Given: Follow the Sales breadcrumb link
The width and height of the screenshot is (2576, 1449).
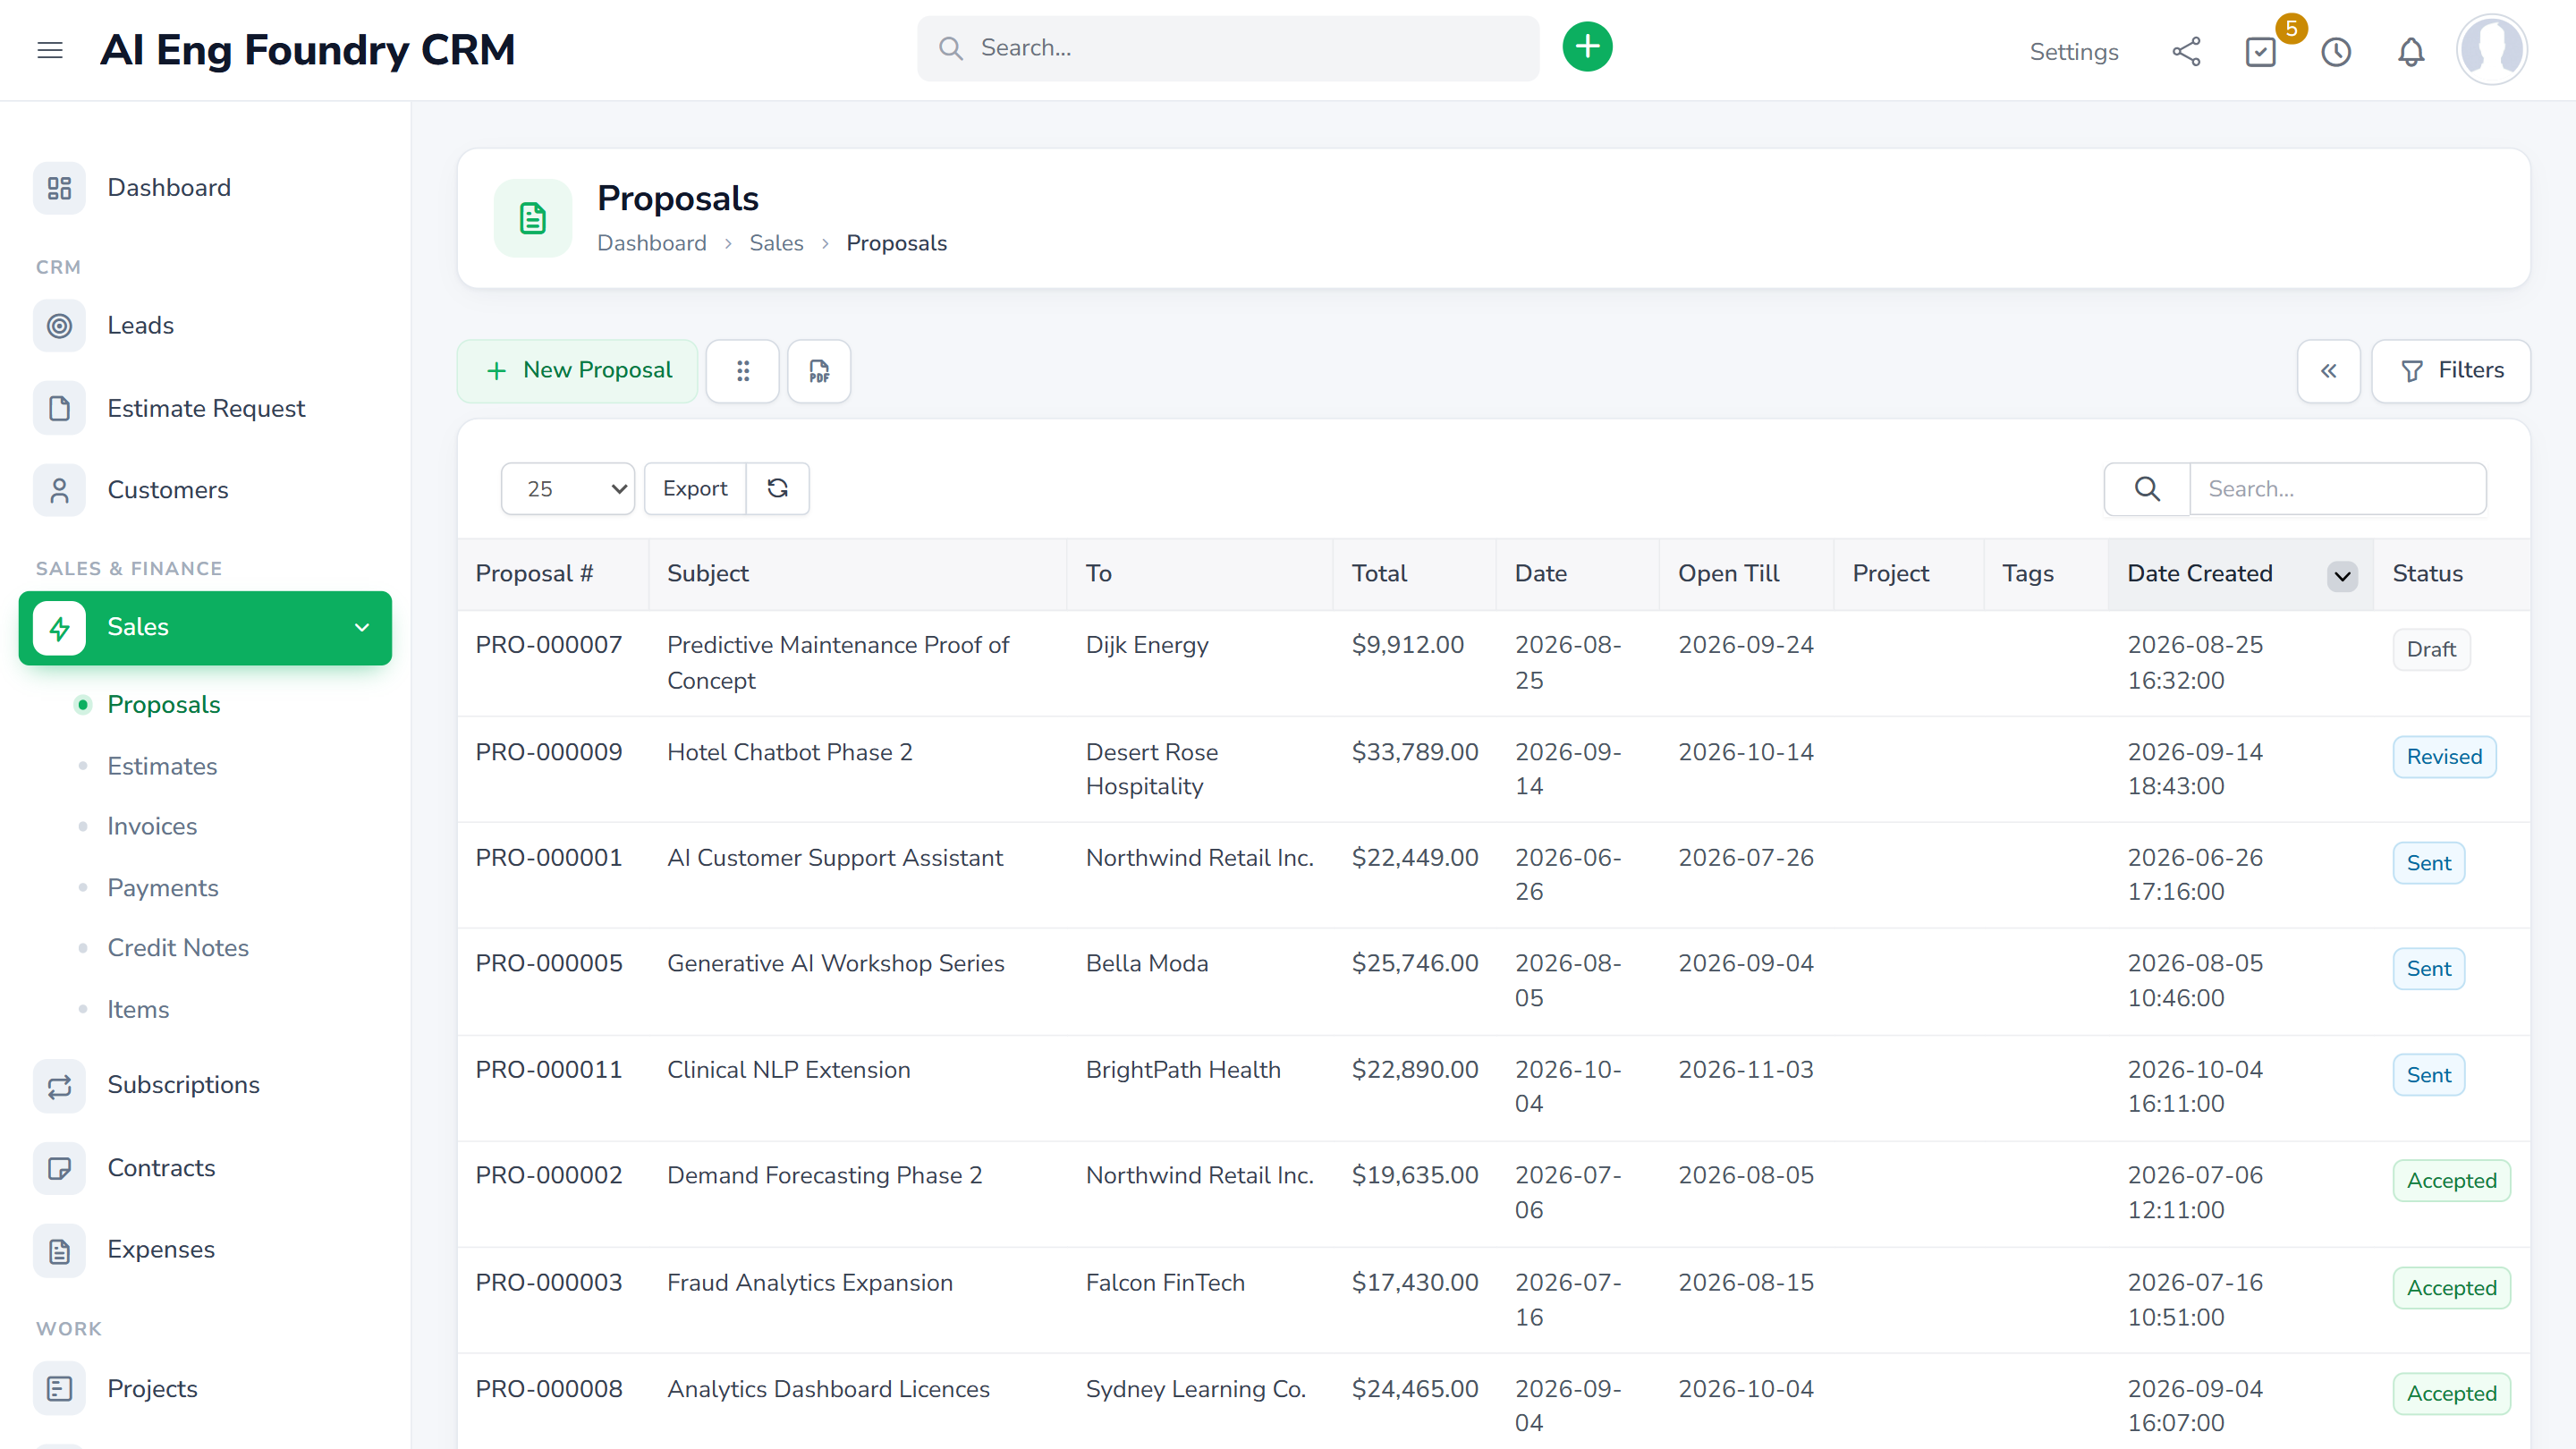Looking at the screenshot, I should [x=776, y=243].
